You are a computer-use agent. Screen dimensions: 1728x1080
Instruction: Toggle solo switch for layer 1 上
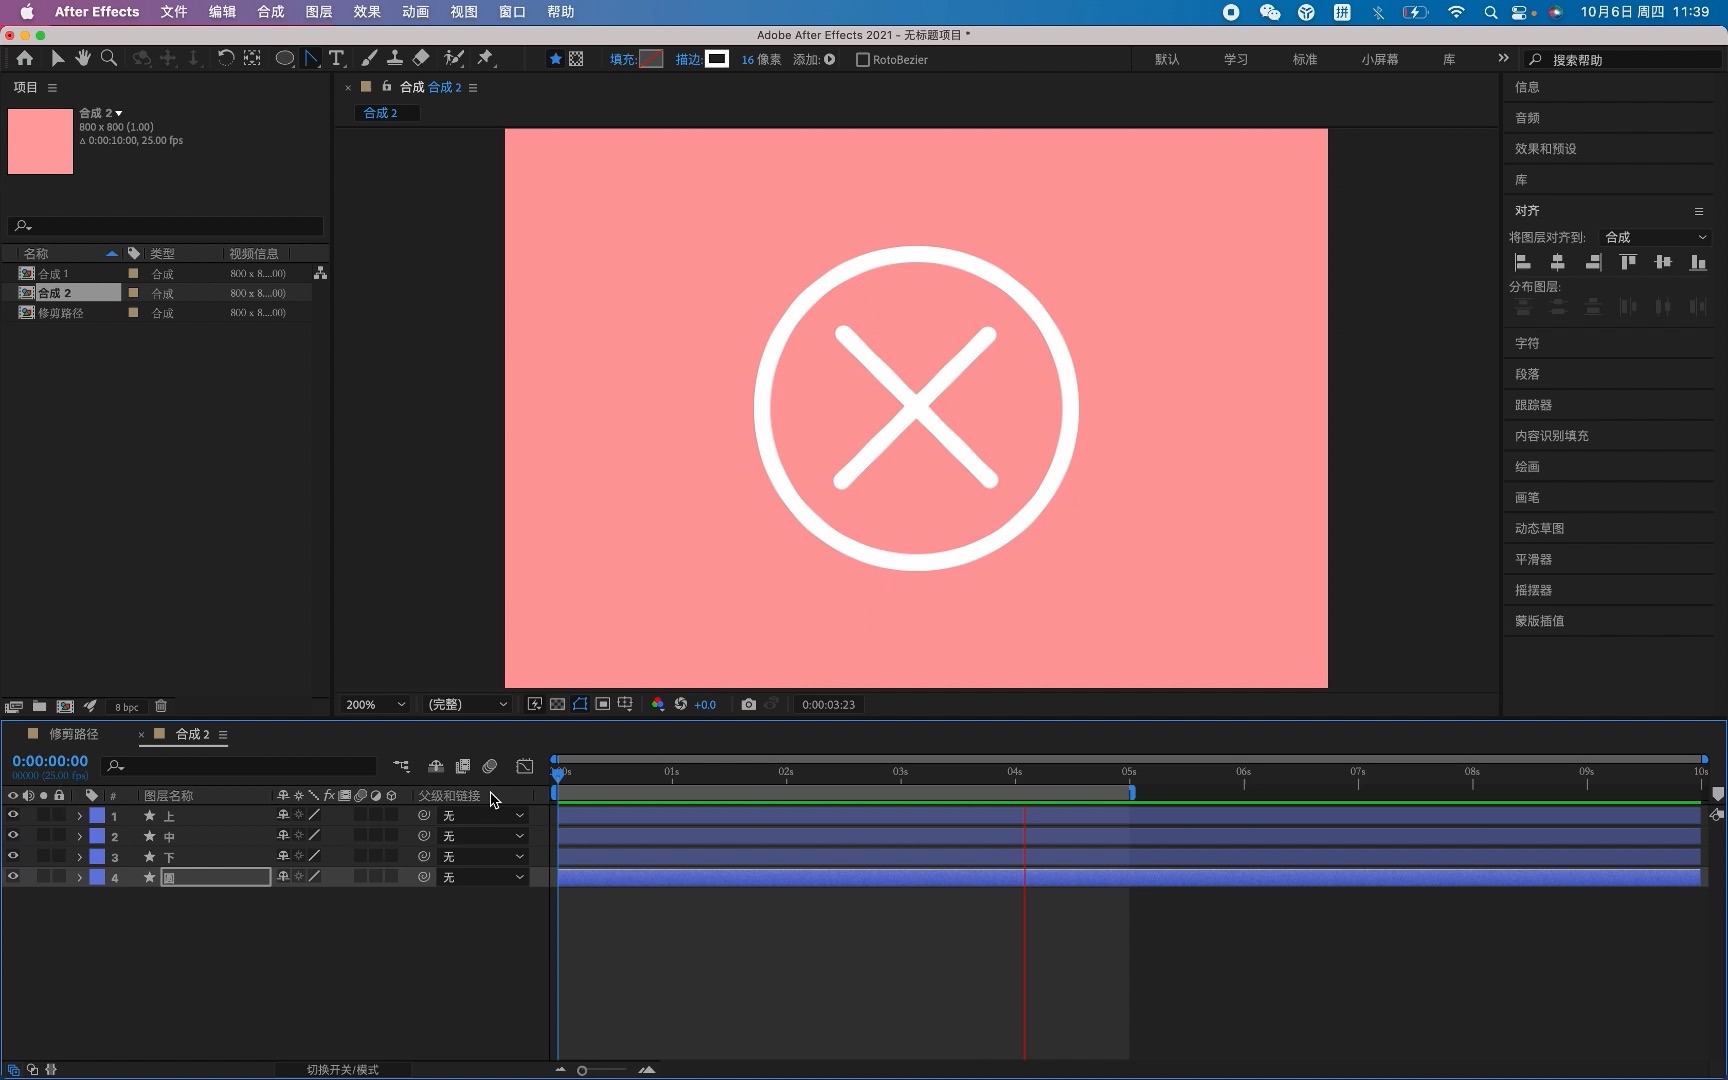(x=43, y=815)
